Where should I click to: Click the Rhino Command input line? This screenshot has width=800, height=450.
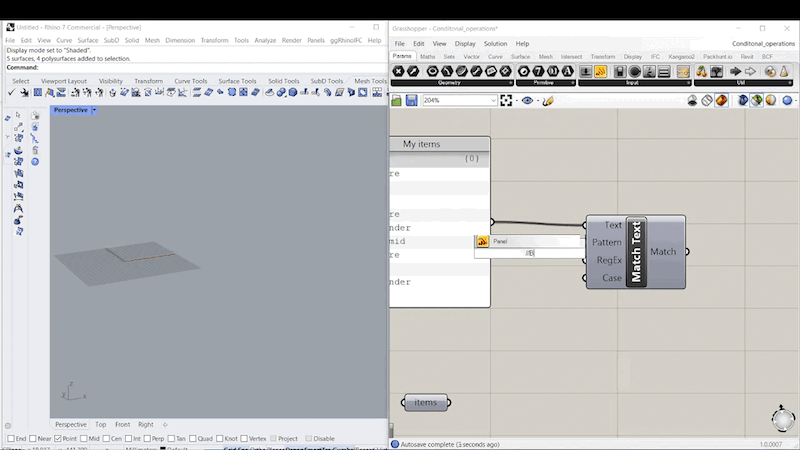click(x=196, y=67)
